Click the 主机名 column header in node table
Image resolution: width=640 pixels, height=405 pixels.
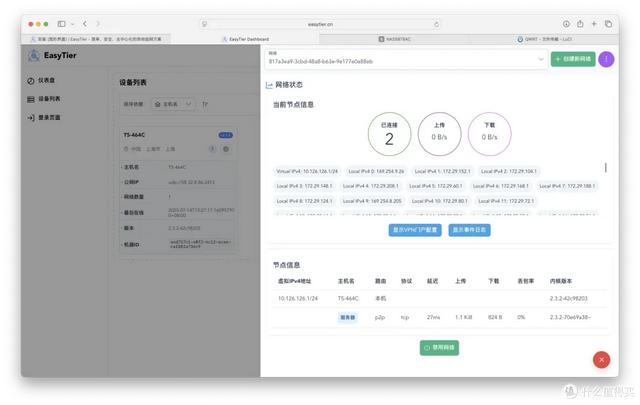pyautogui.click(x=346, y=281)
